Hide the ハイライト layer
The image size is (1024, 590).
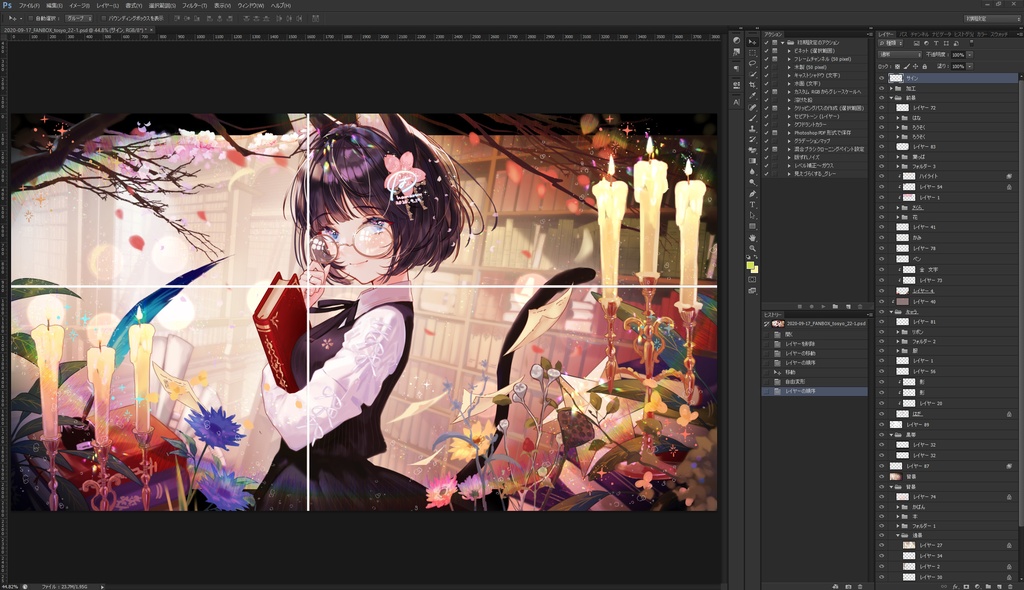pyautogui.click(x=882, y=176)
